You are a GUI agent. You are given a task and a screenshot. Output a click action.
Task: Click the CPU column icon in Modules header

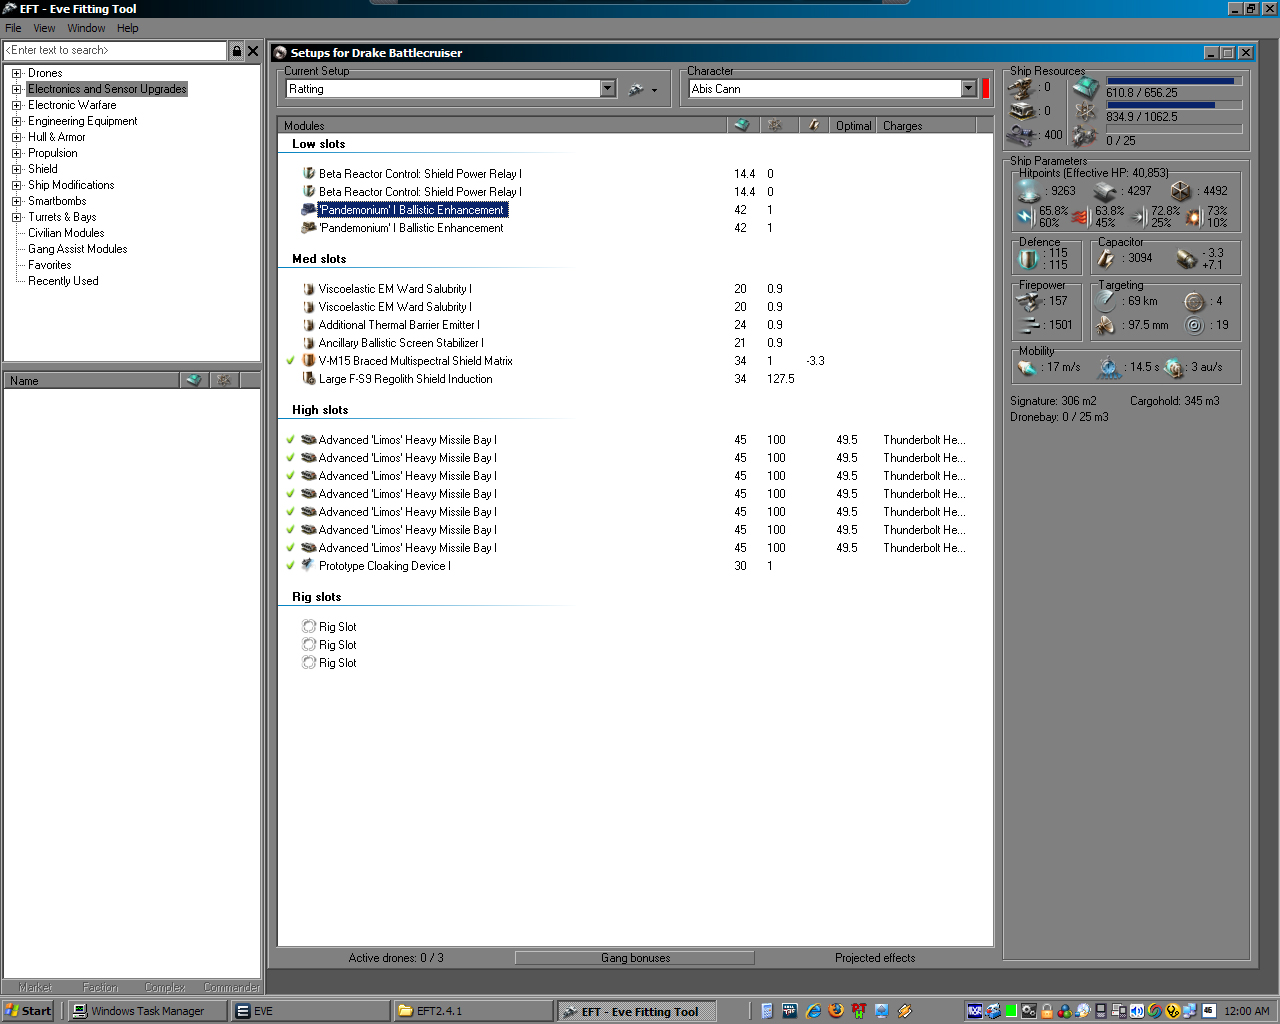(x=741, y=125)
